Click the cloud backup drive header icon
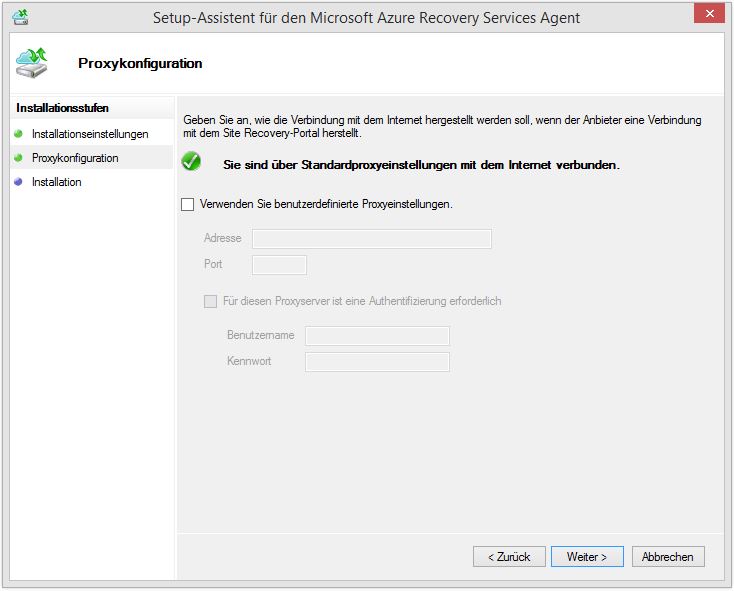The width and height of the screenshot is (734, 591). 31,62
